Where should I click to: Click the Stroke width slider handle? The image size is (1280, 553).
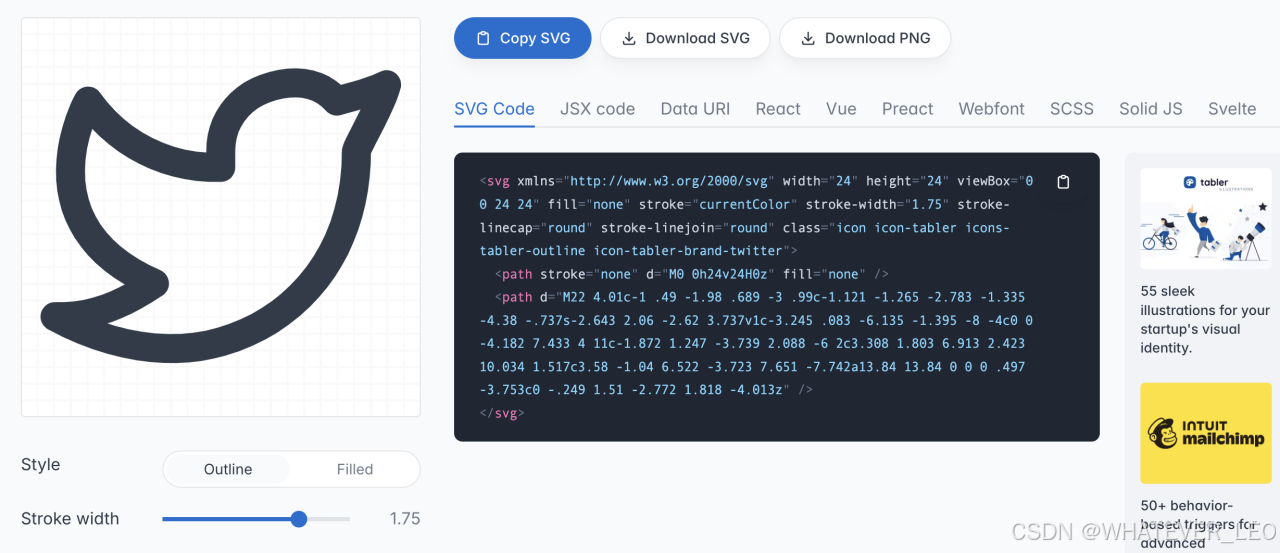coord(298,519)
